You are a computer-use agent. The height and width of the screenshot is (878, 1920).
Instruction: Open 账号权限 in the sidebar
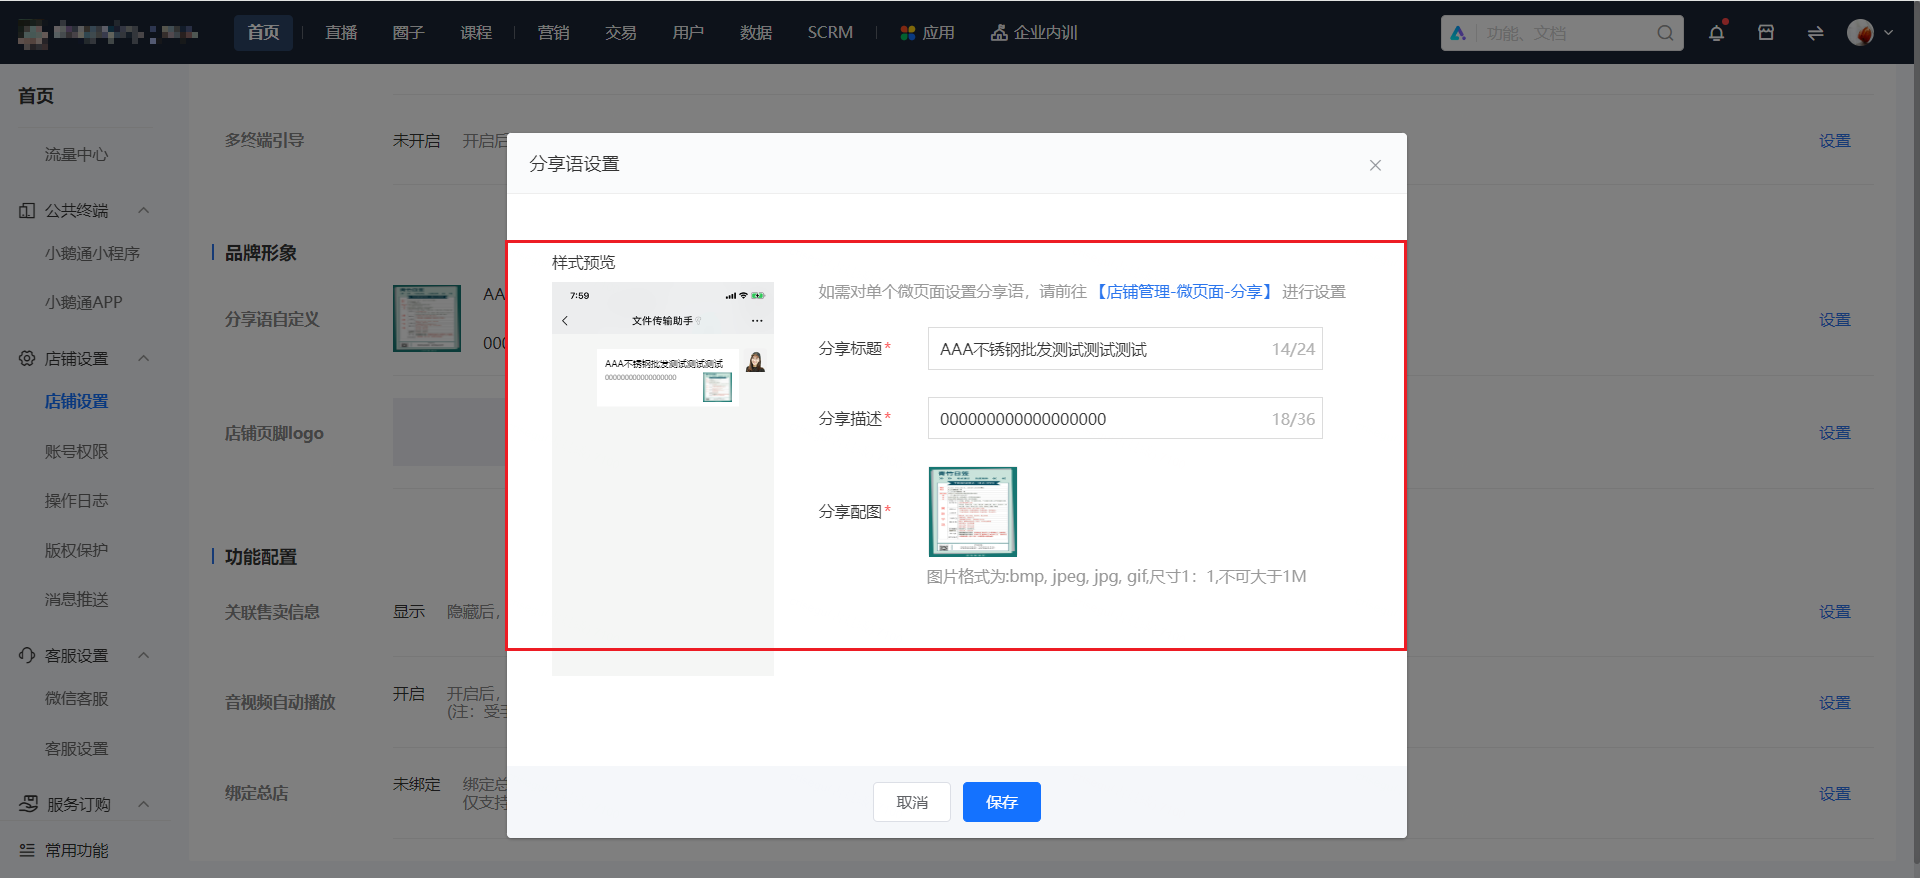coord(76,451)
